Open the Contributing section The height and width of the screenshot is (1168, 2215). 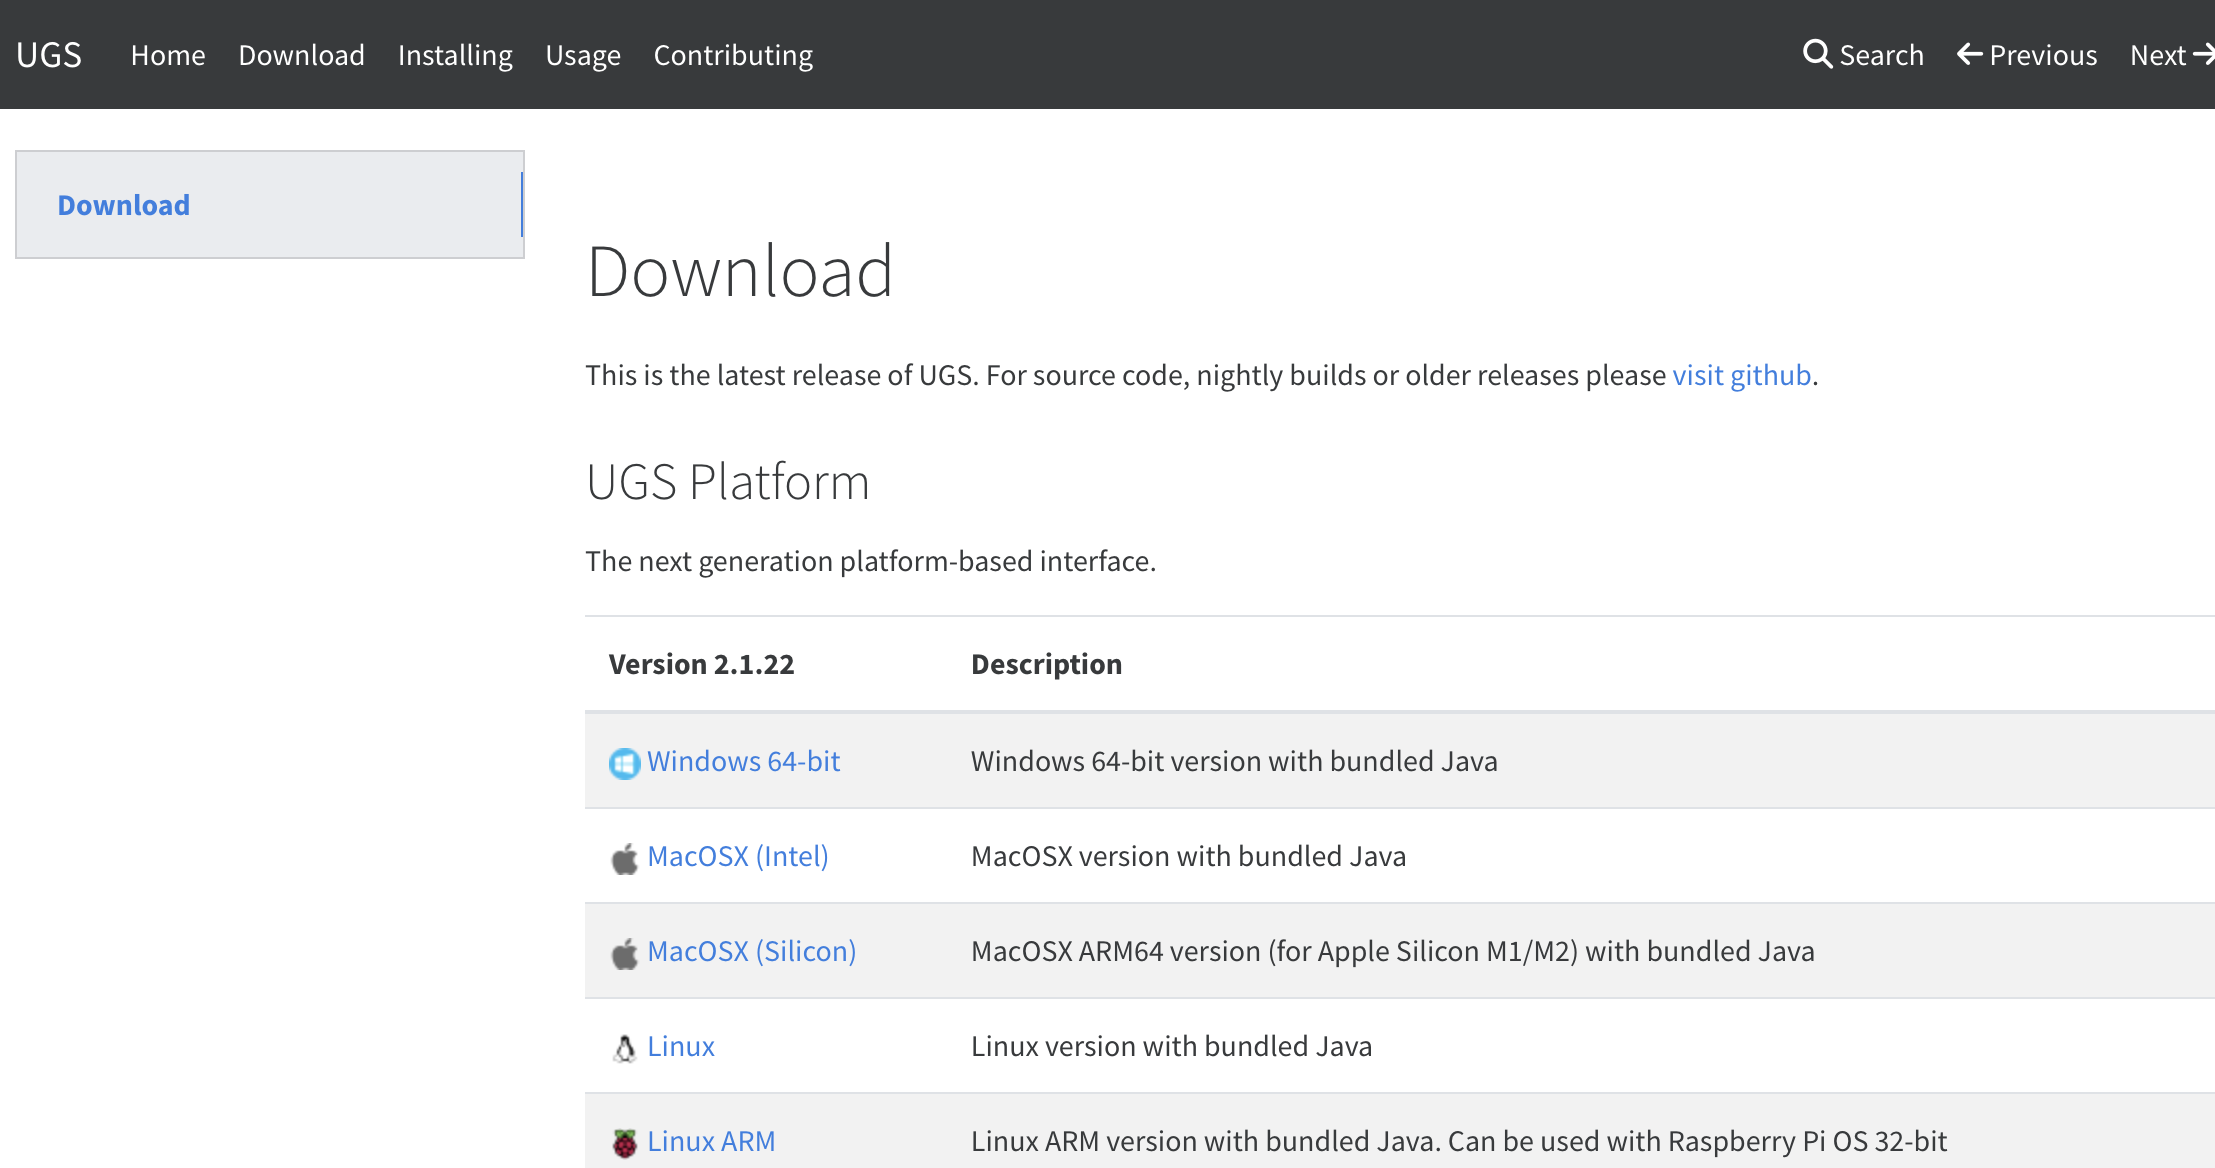tap(732, 55)
